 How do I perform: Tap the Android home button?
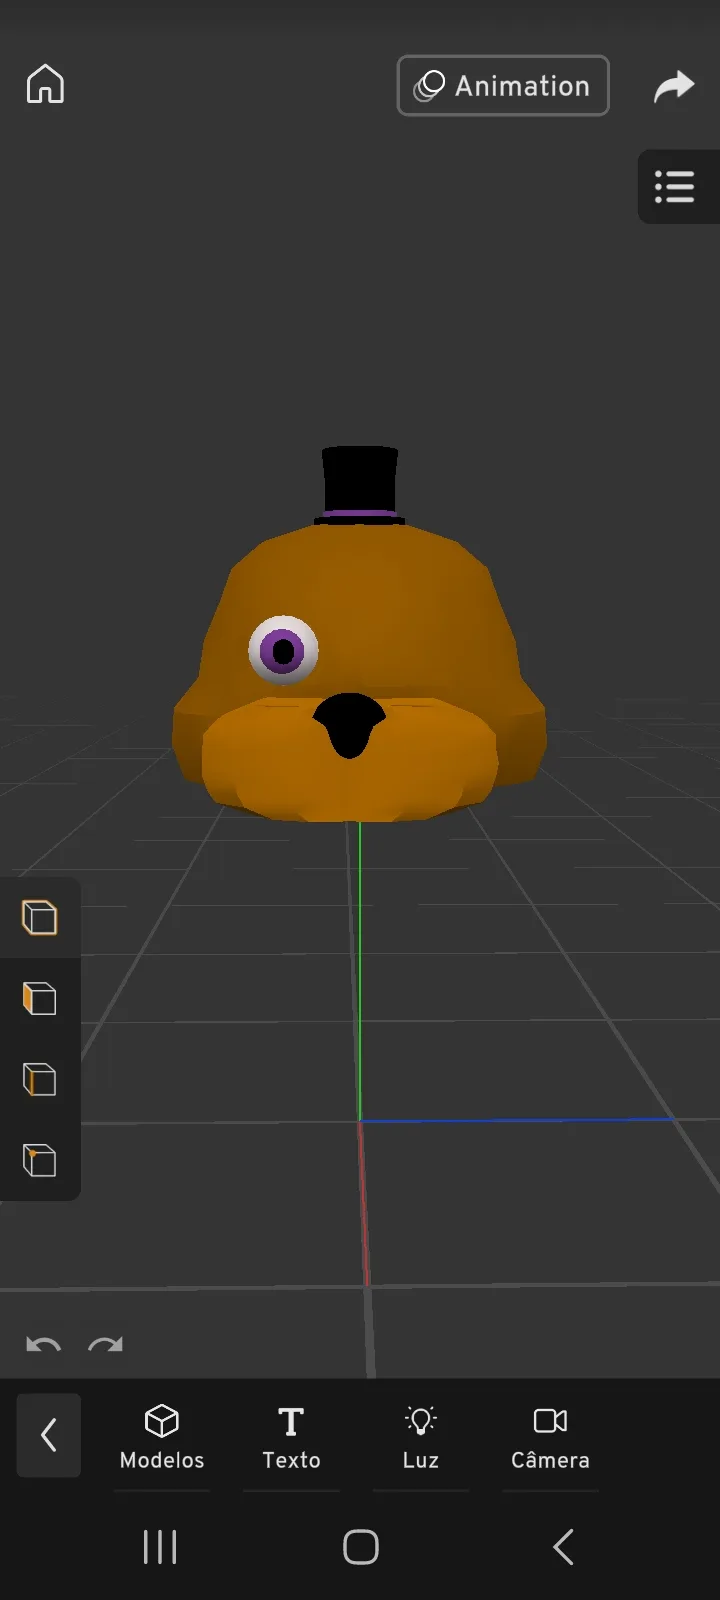click(x=361, y=1547)
